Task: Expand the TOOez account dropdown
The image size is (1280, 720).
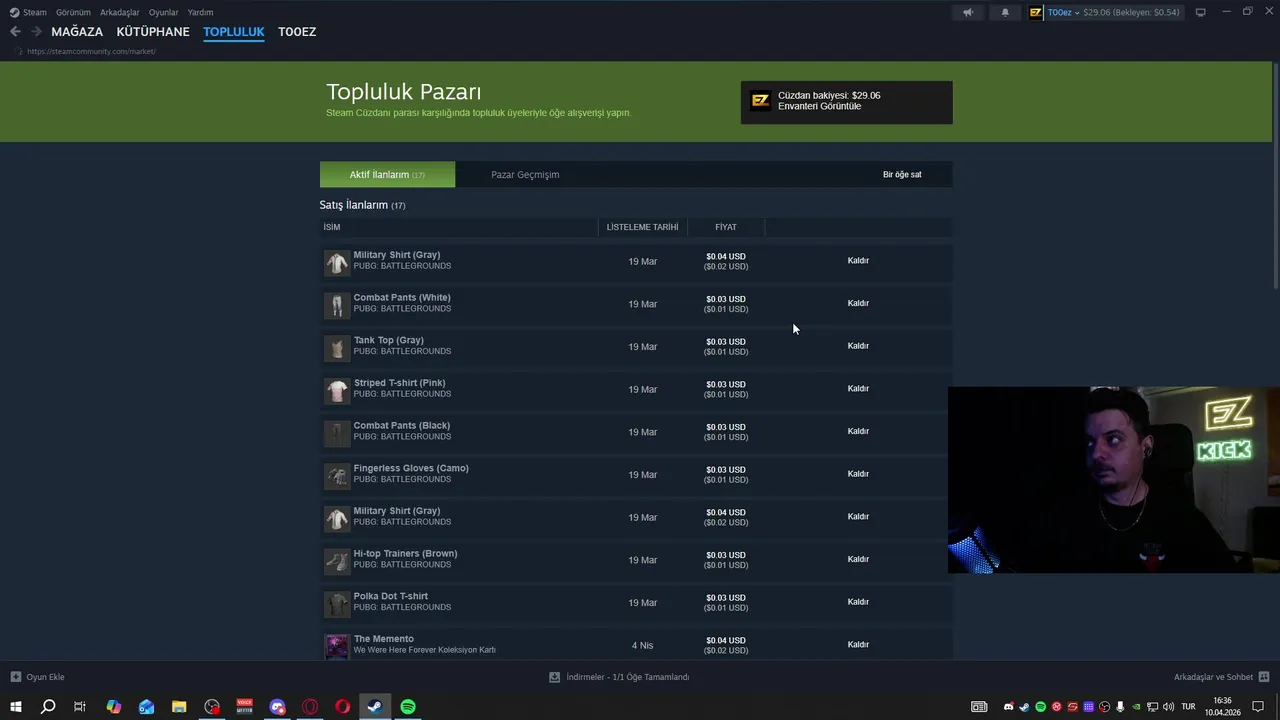Action: tap(1063, 12)
